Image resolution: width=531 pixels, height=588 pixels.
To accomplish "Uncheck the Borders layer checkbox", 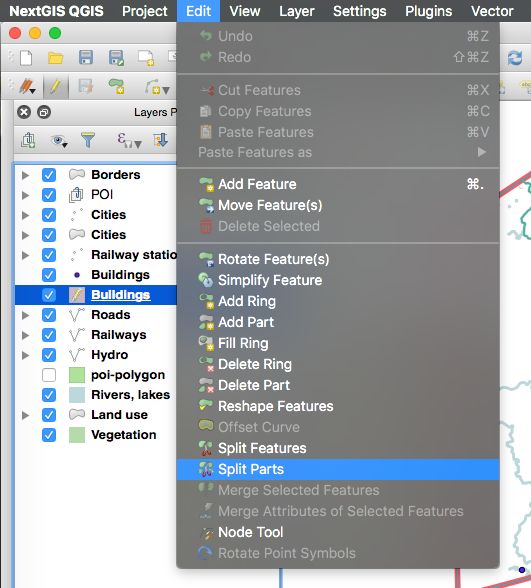I will click(49, 175).
